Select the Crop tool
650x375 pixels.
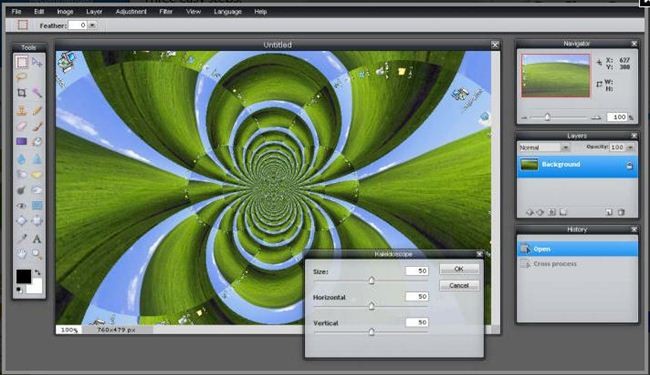tap(22, 92)
